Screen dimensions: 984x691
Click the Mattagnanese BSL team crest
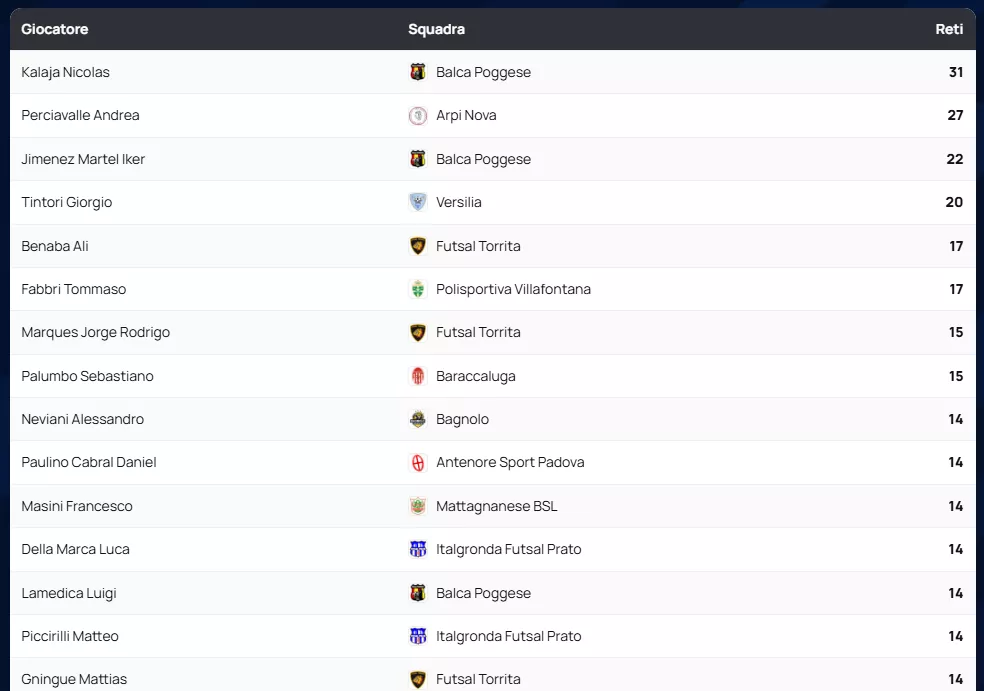[418, 506]
